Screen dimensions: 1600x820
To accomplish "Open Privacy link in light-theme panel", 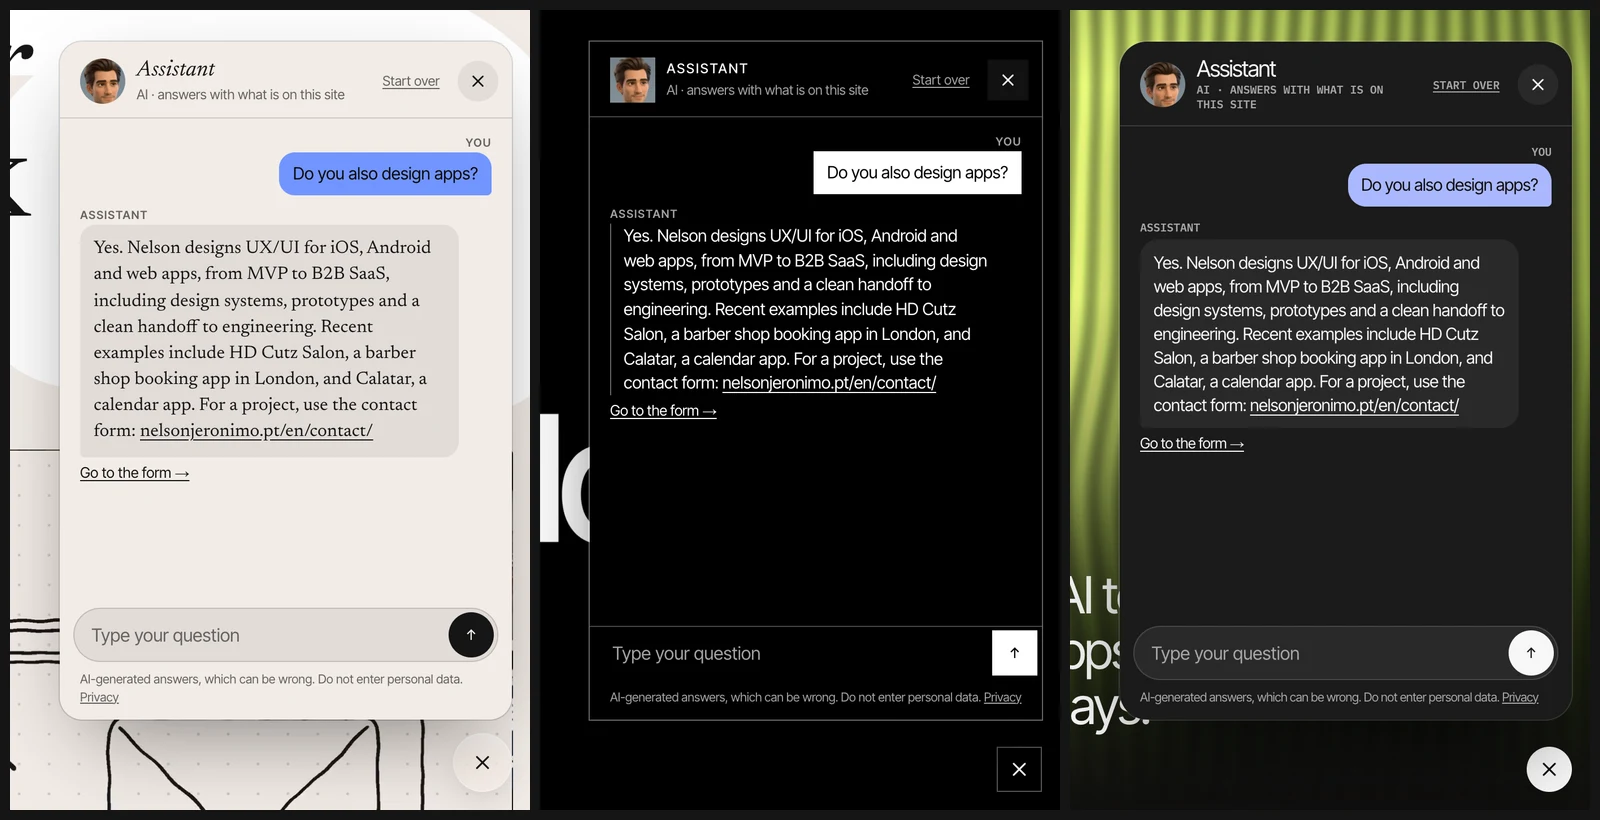I will [x=99, y=698].
